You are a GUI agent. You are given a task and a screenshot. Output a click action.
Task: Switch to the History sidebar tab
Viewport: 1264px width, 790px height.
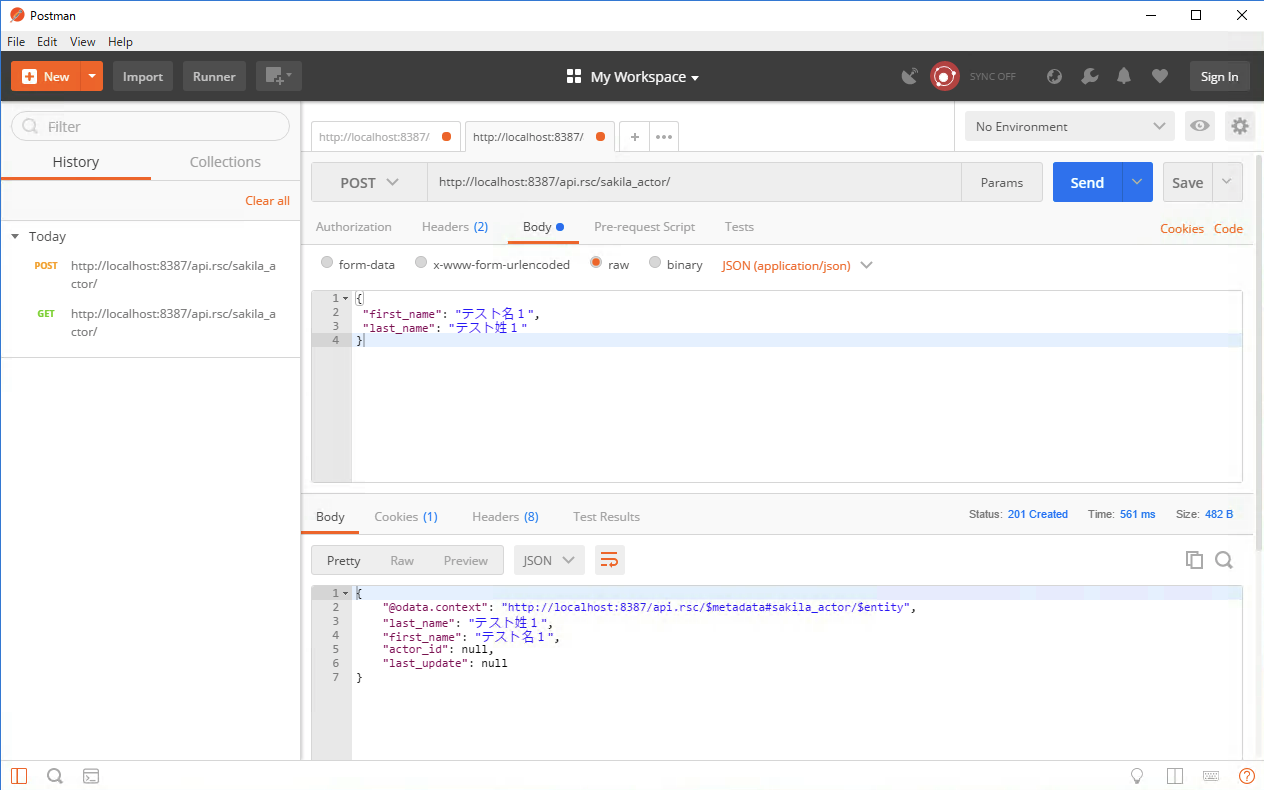pos(76,162)
